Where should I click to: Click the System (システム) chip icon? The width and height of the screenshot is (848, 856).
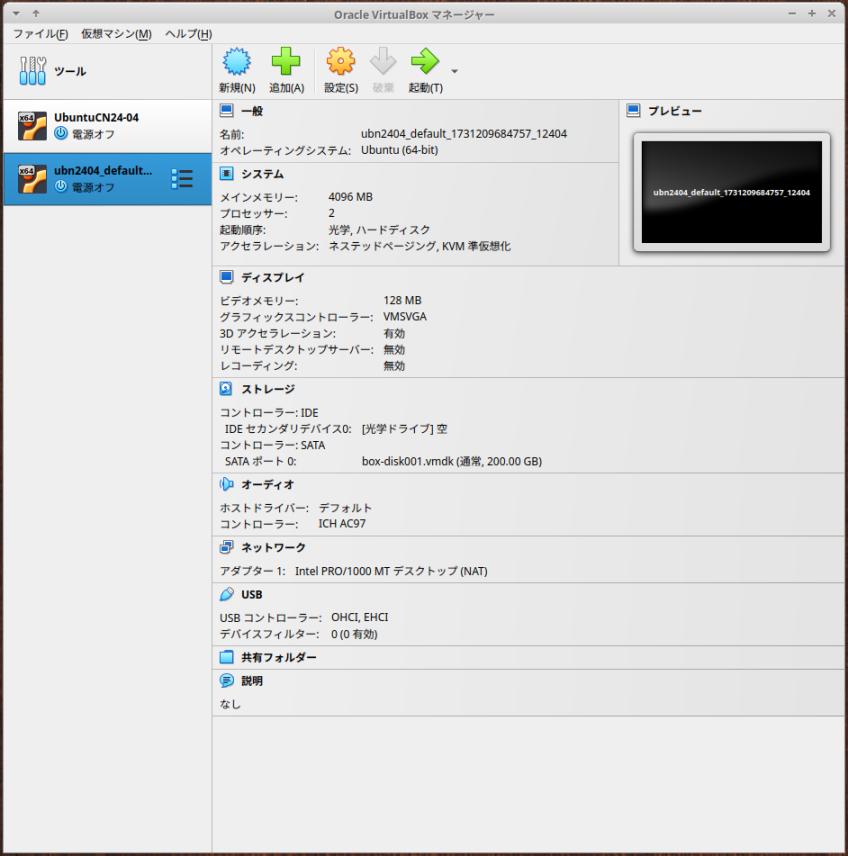coord(227,174)
